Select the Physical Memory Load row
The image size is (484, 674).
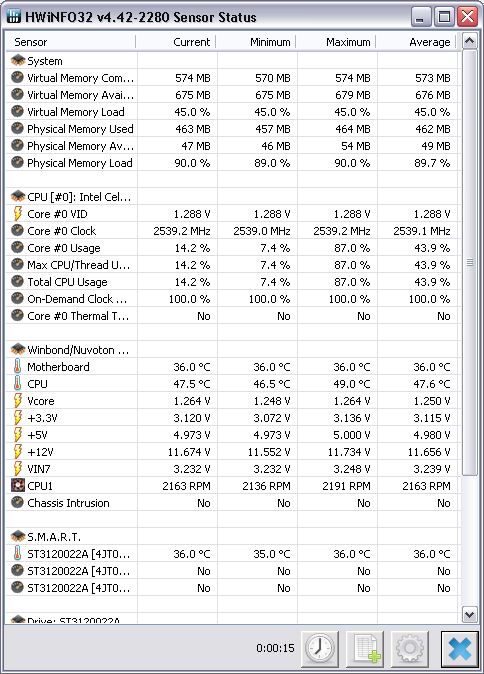click(x=231, y=163)
